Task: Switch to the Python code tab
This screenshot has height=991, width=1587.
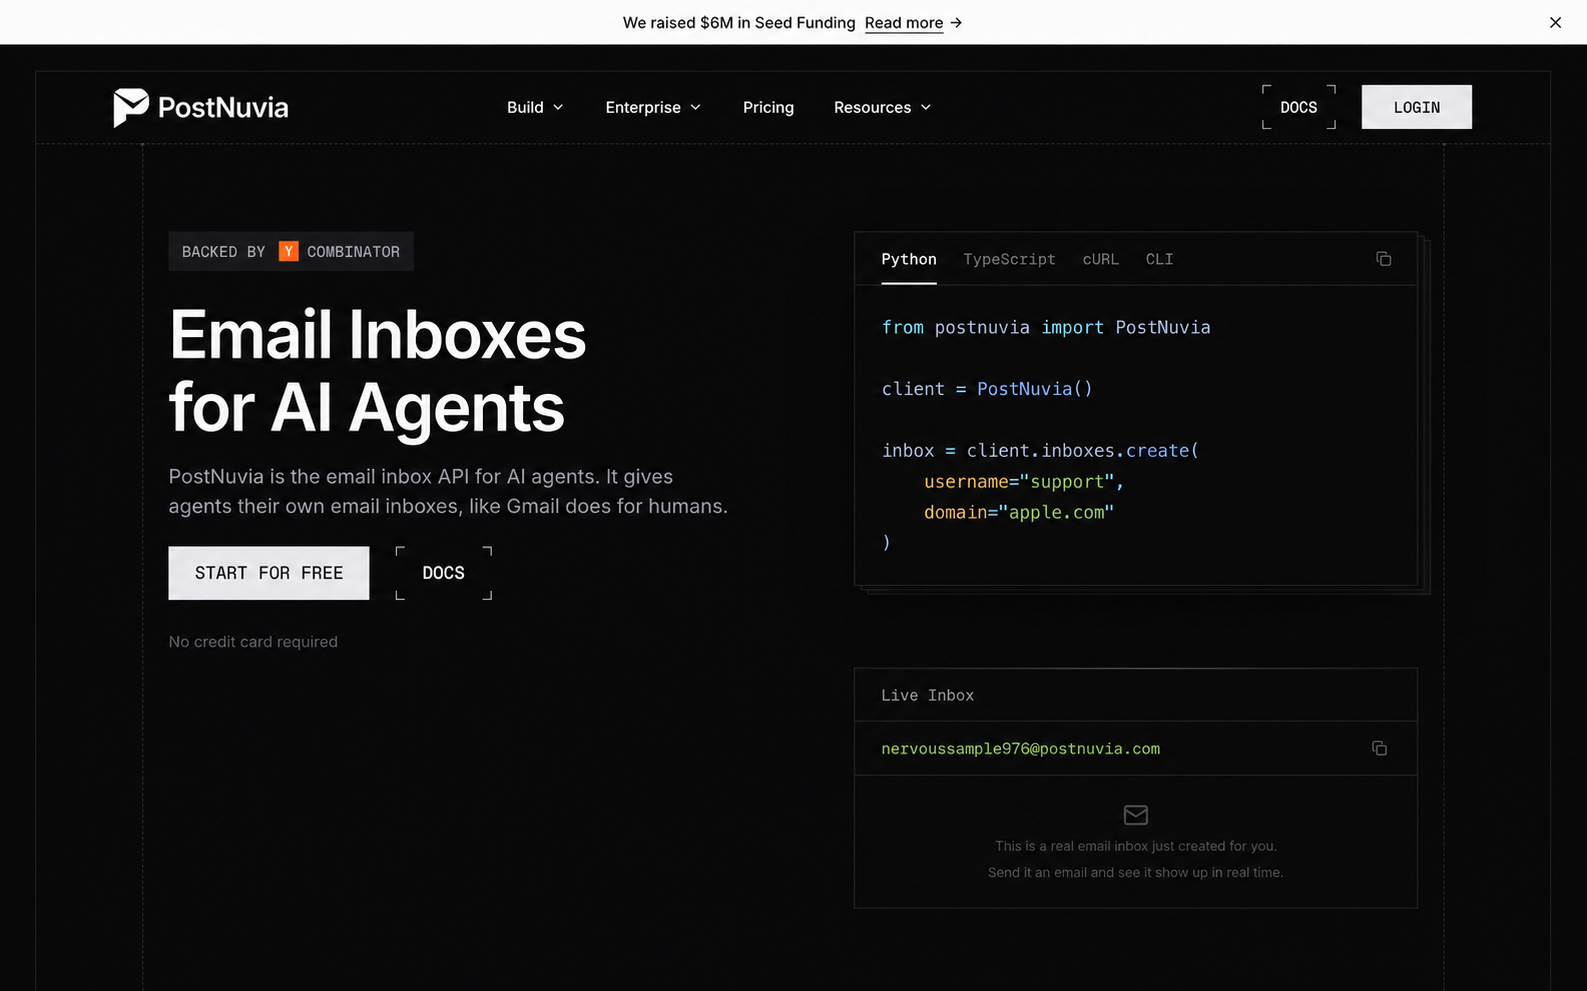Action: tap(908, 259)
